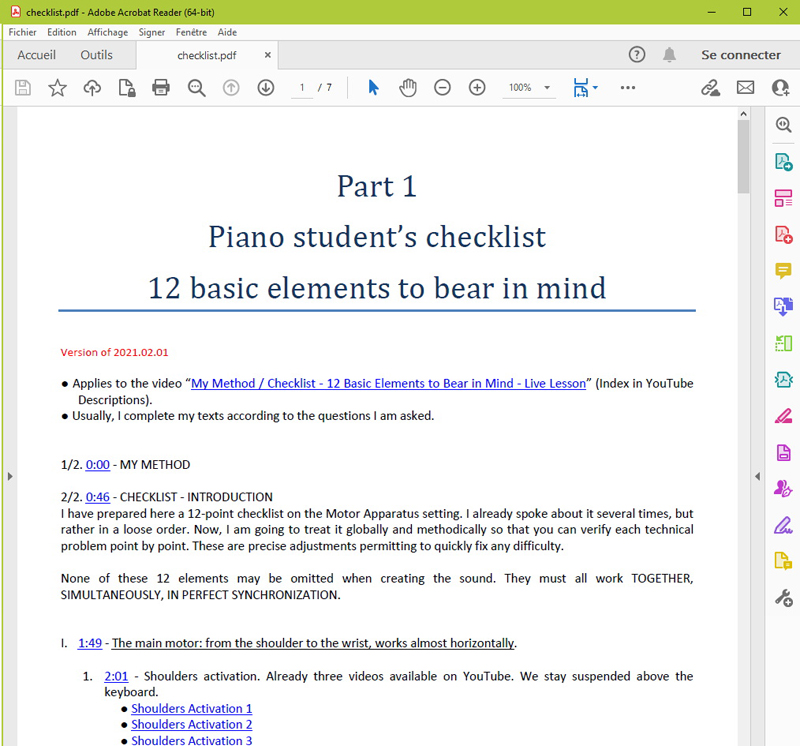The height and width of the screenshot is (746, 800).
Task: Activate the arrow selection tool
Action: [x=373, y=88]
